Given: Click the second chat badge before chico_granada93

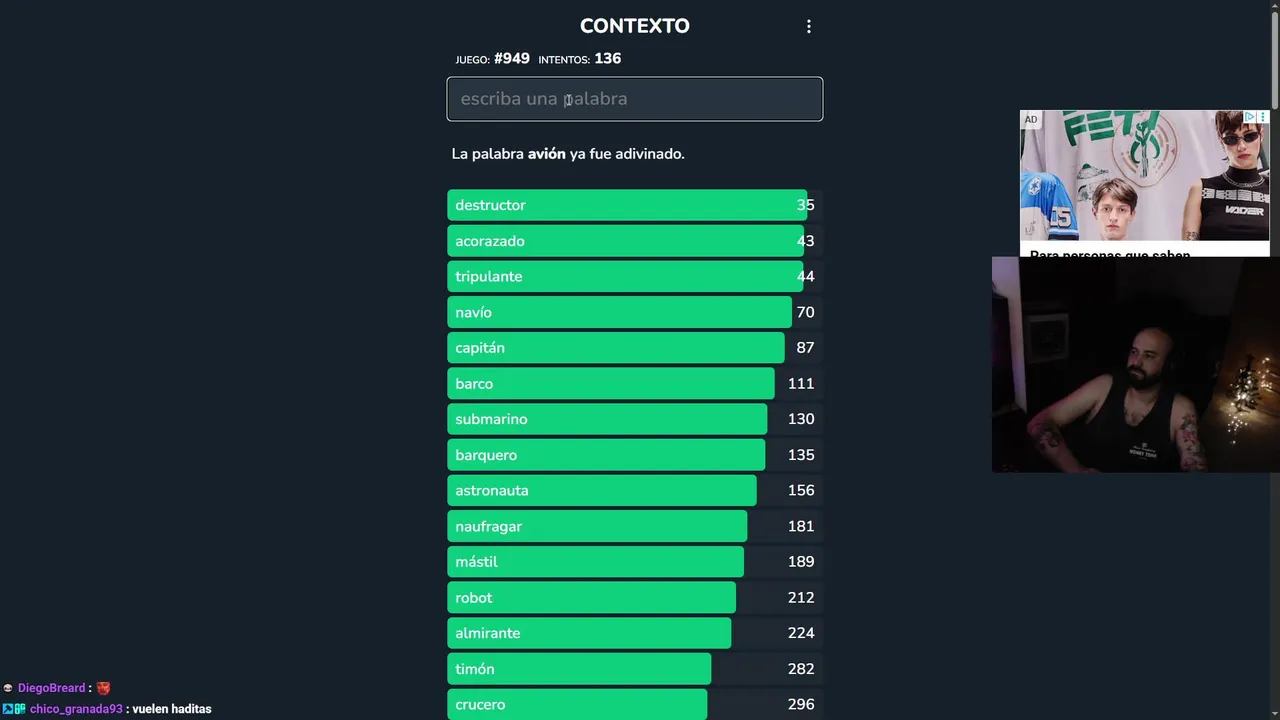Looking at the screenshot, I should click(x=20, y=709).
